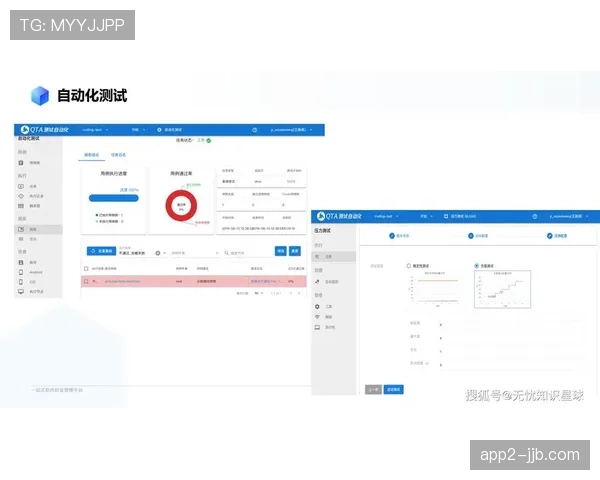This screenshot has width=600, height=480.
Task: Open the iOS item in the left sidebar
Action: pos(31,282)
